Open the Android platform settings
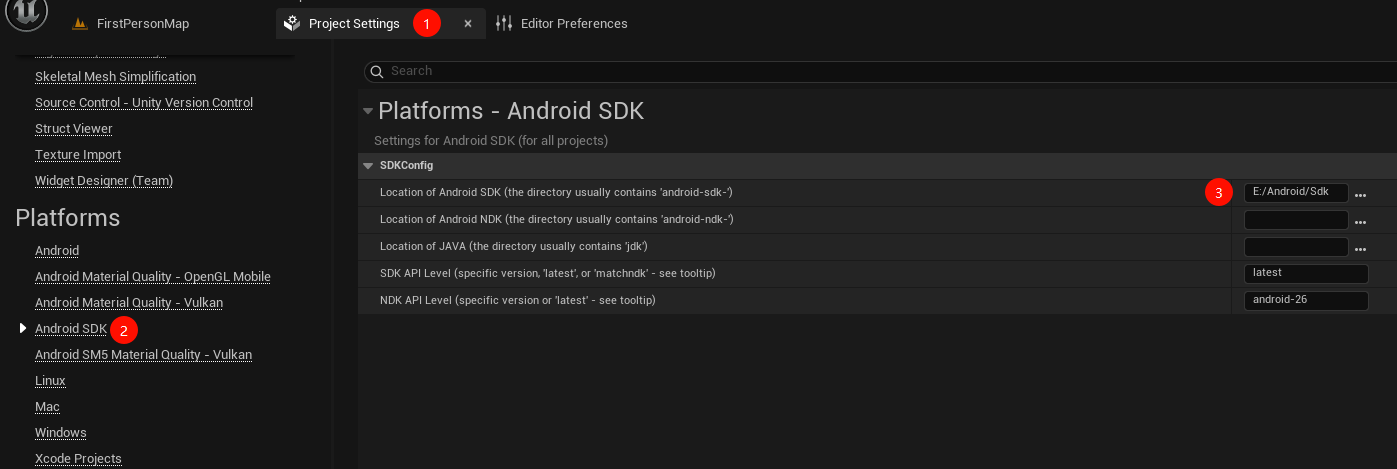Screen dimensions: 1397x469 pos(57,251)
